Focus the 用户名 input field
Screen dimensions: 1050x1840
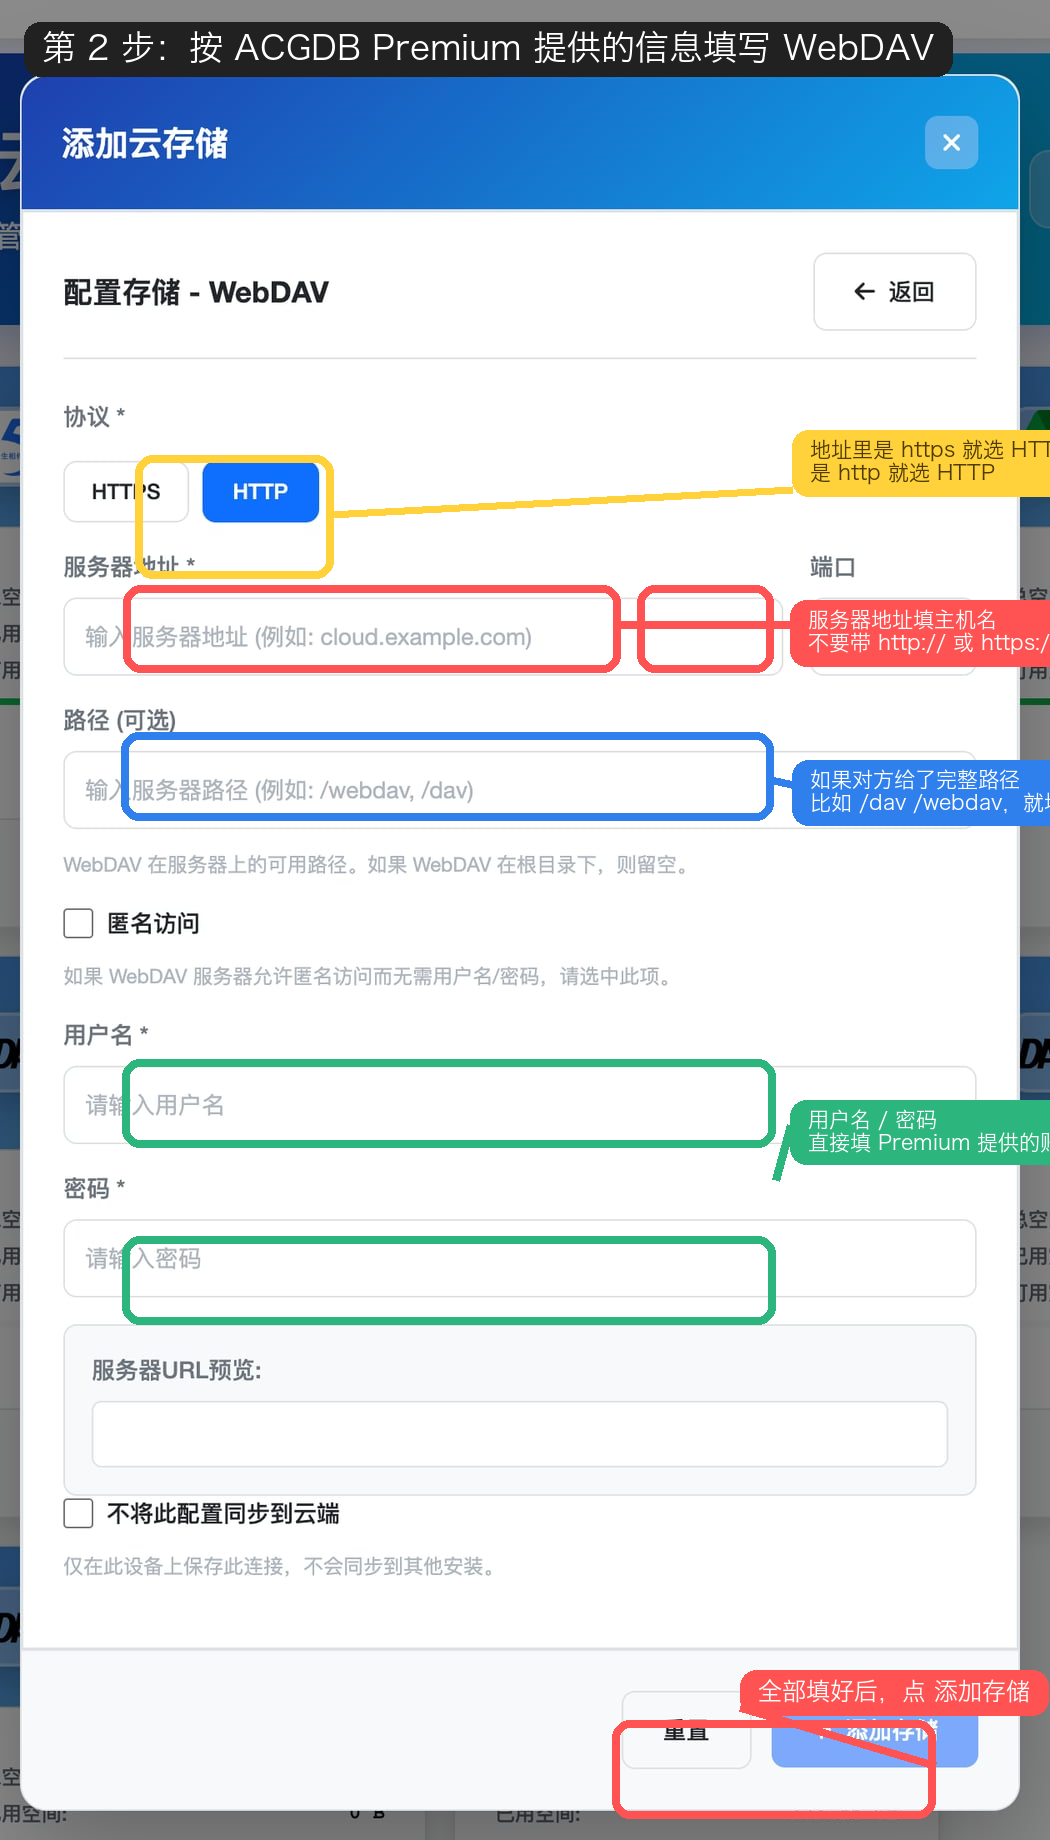coord(520,1105)
